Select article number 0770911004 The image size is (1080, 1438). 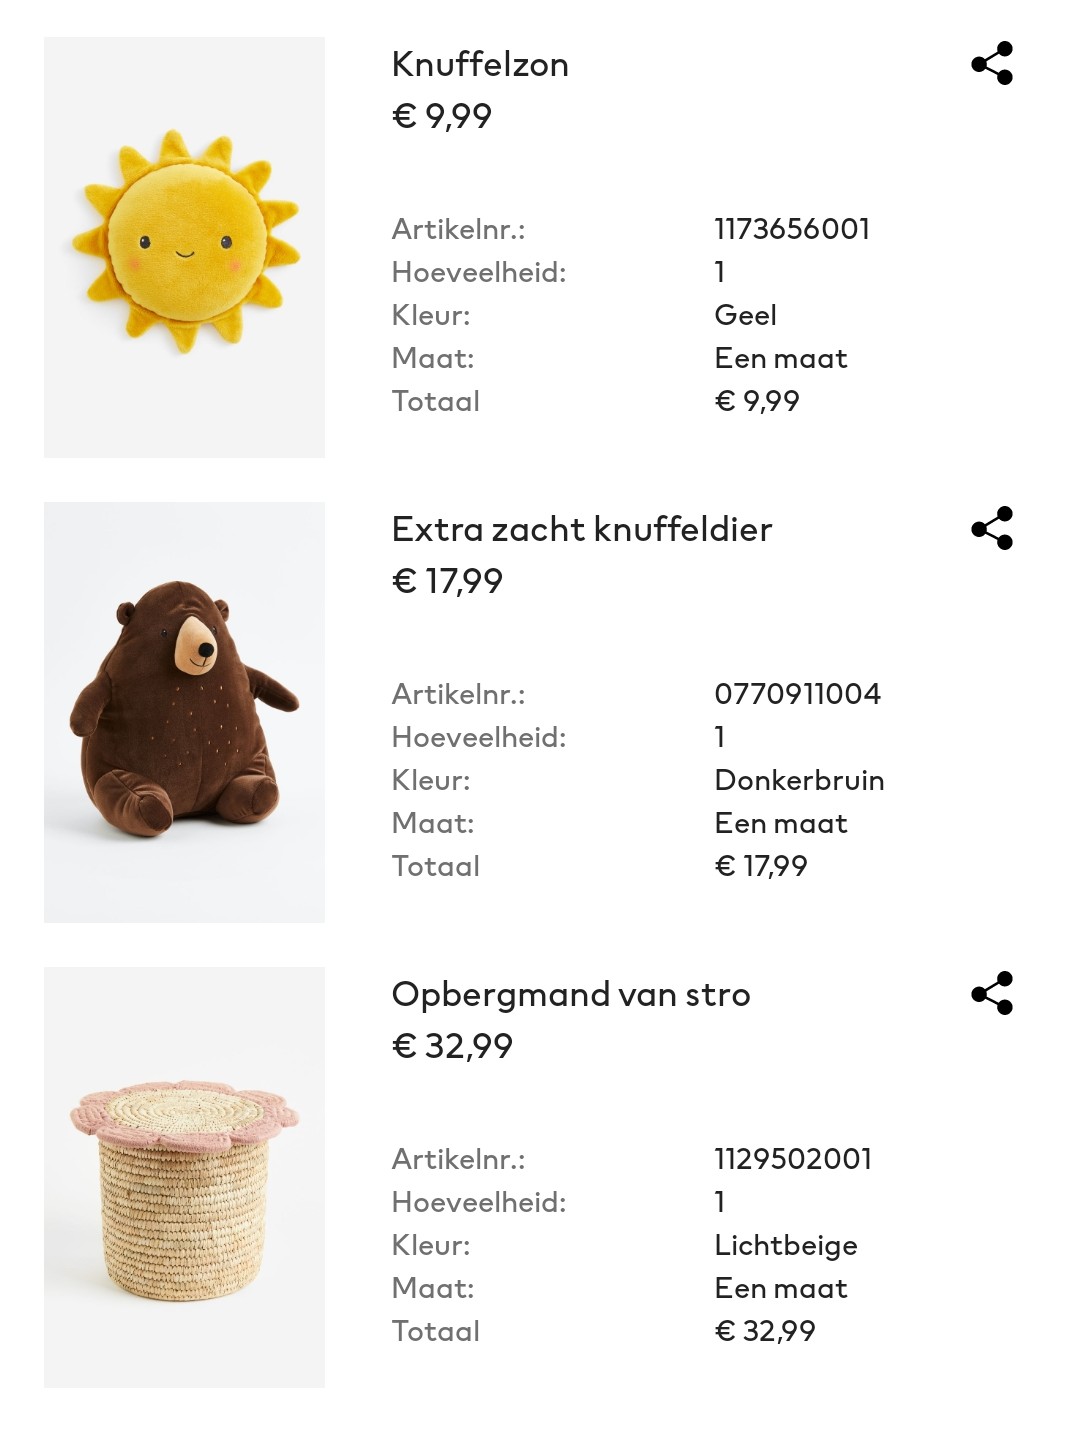click(x=798, y=694)
